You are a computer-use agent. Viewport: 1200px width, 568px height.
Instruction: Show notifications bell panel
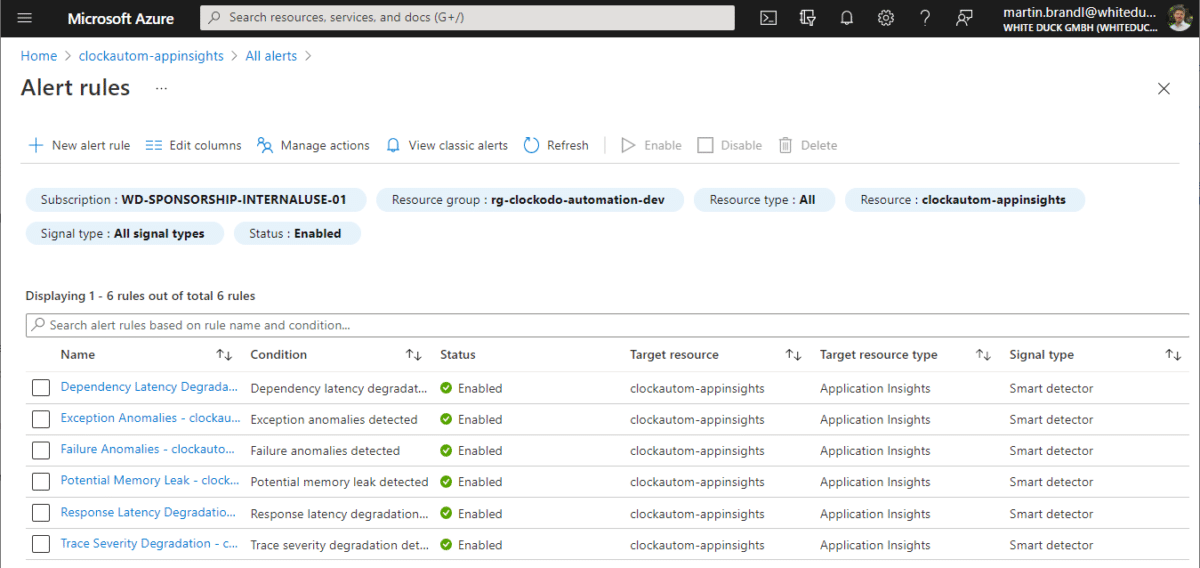[847, 18]
